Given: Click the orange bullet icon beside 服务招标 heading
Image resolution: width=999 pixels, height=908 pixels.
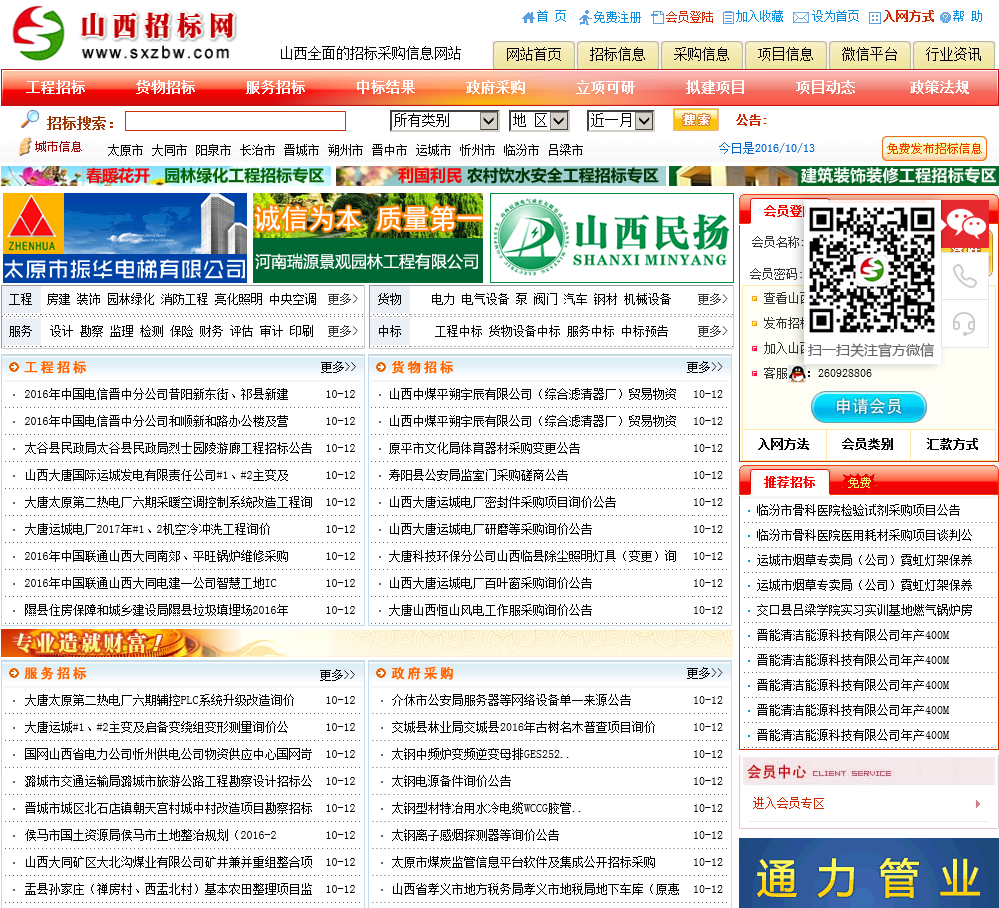Looking at the screenshot, I should 14,673.
